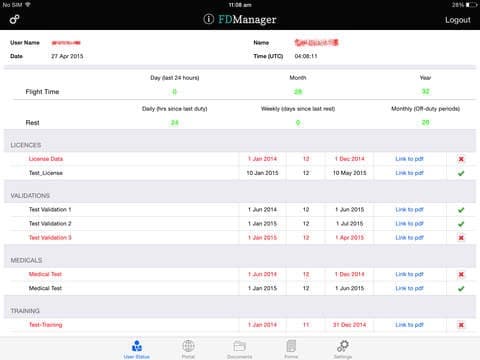This screenshot has height=360, width=480.
Task: Open Link to pdf for Test Validation 3
Action: [x=409, y=238]
